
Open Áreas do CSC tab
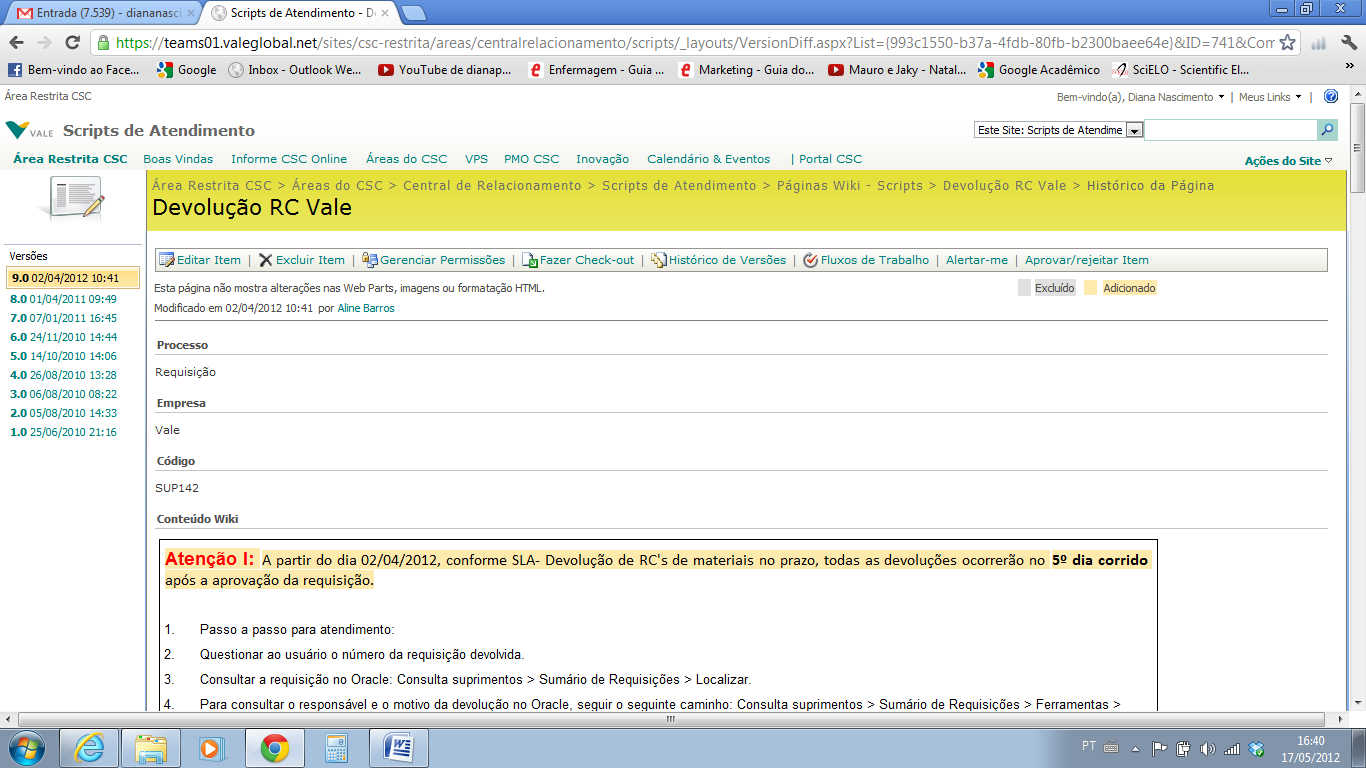(406, 159)
